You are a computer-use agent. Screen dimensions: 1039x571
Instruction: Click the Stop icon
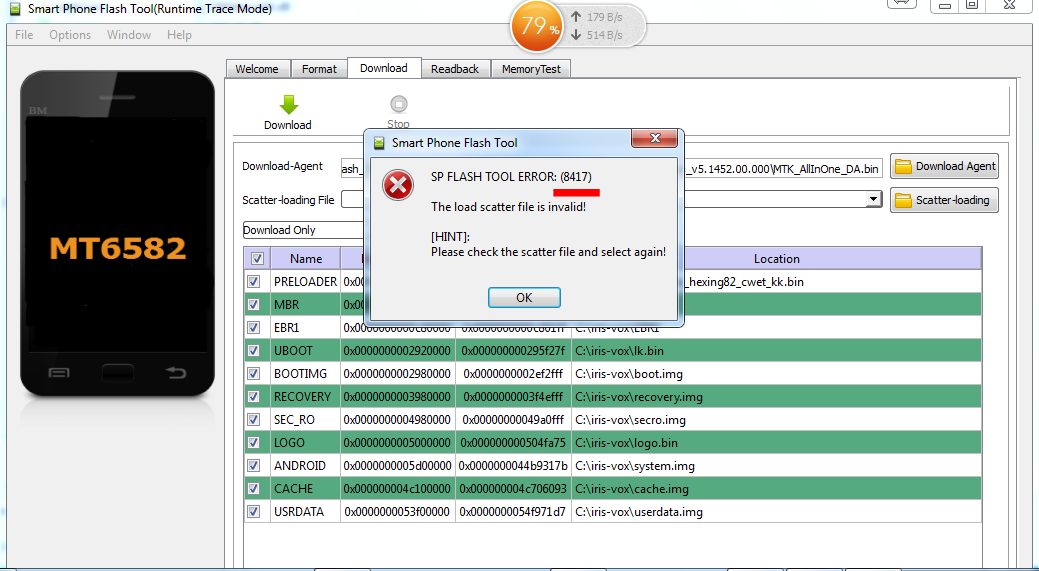click(x=398, y=104)
